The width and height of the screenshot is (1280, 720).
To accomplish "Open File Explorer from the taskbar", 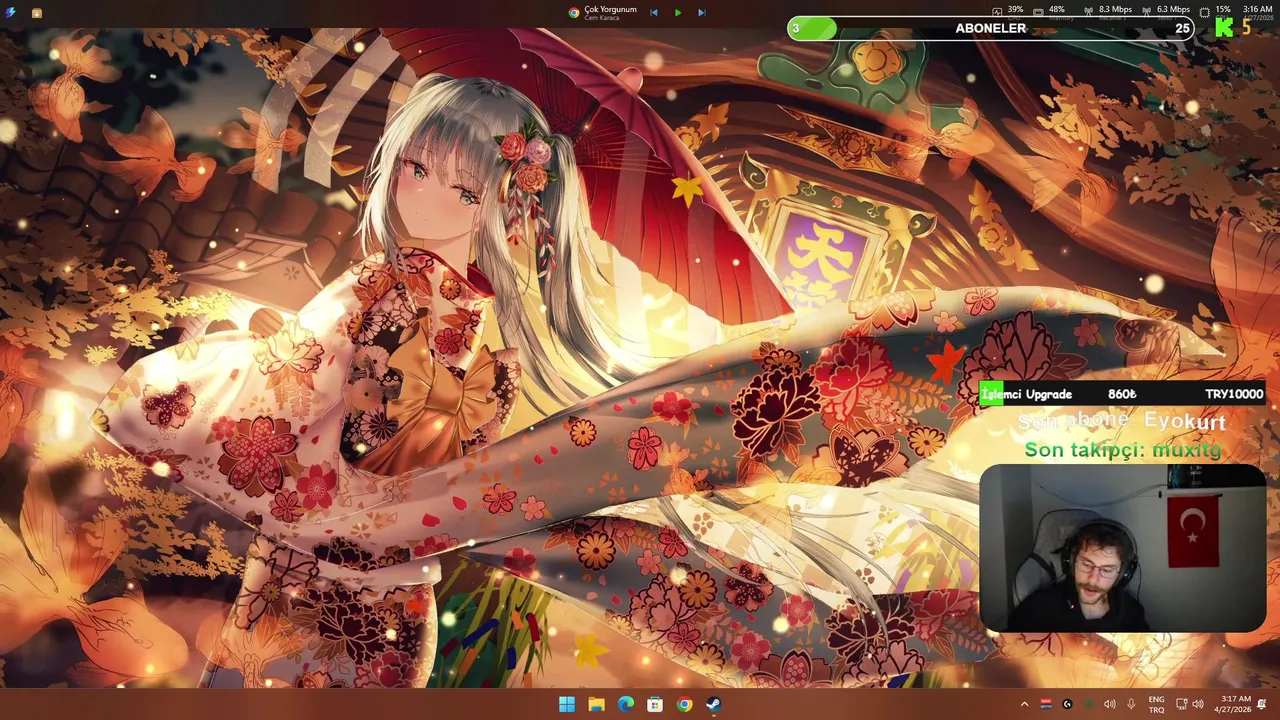I will 596,704.
